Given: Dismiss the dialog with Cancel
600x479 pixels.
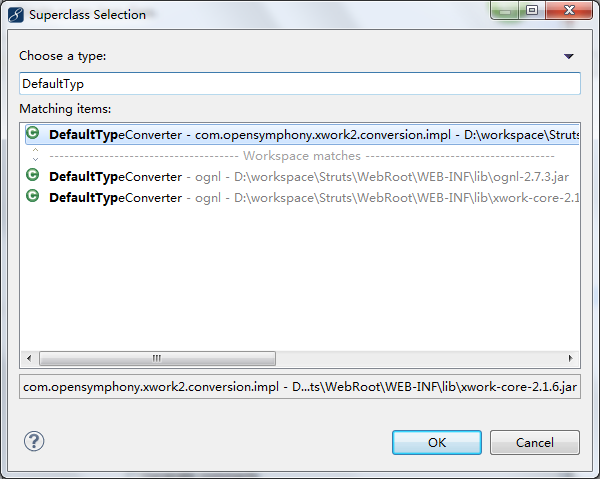Looking at the screenshot, I should pyautogui.click(x=535, y=443).
